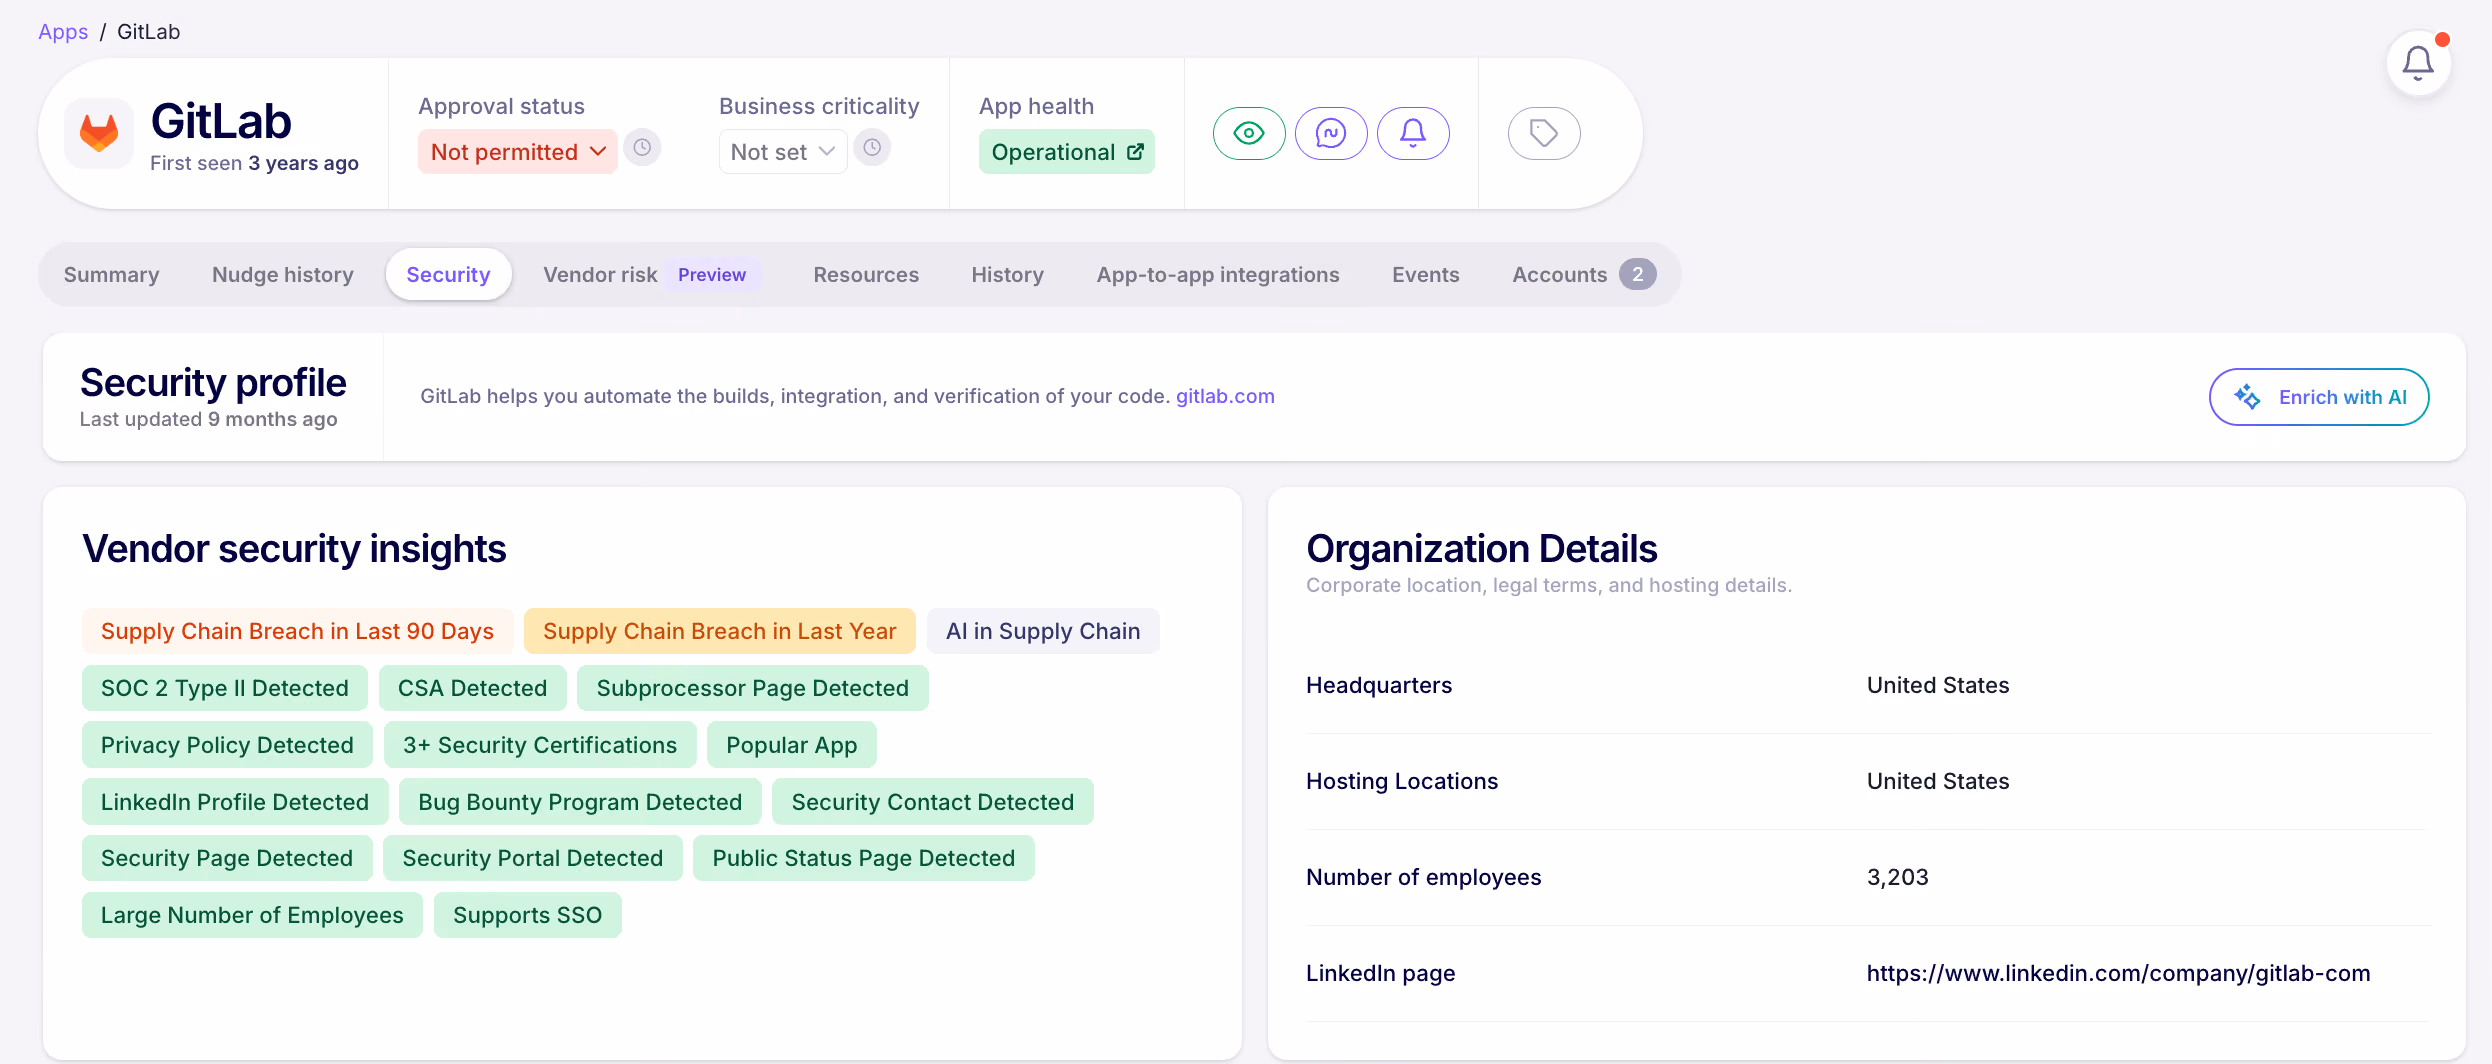Click the GitLab breadcrumb text
The width and height of the screenshot is (2492, 1064).
pos(148,32)
